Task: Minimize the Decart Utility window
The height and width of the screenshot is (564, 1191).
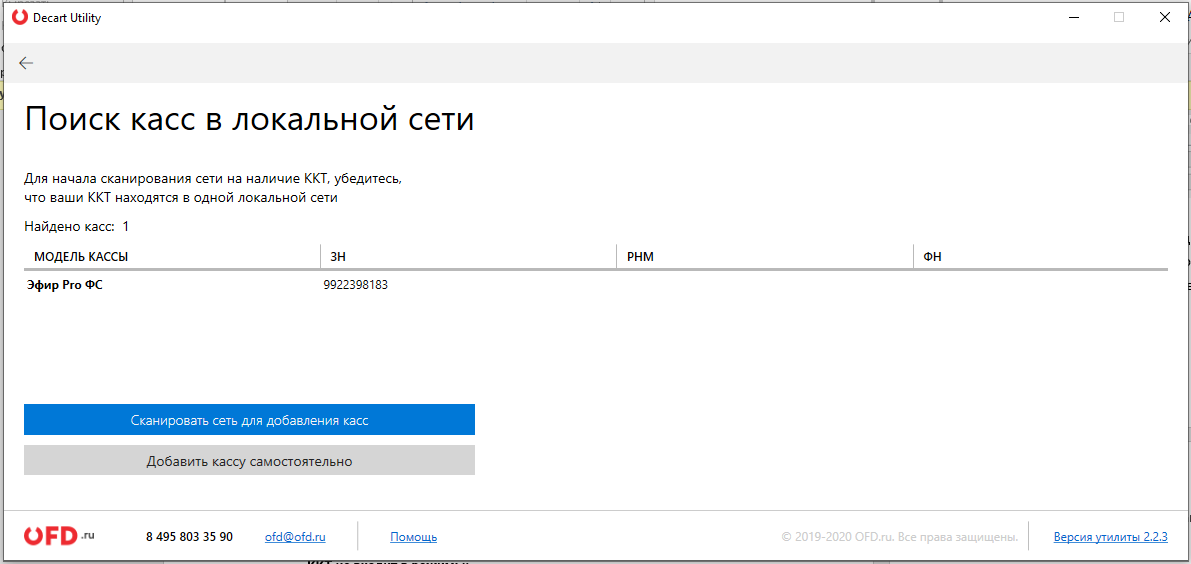Action: [x=1073, y=17]
